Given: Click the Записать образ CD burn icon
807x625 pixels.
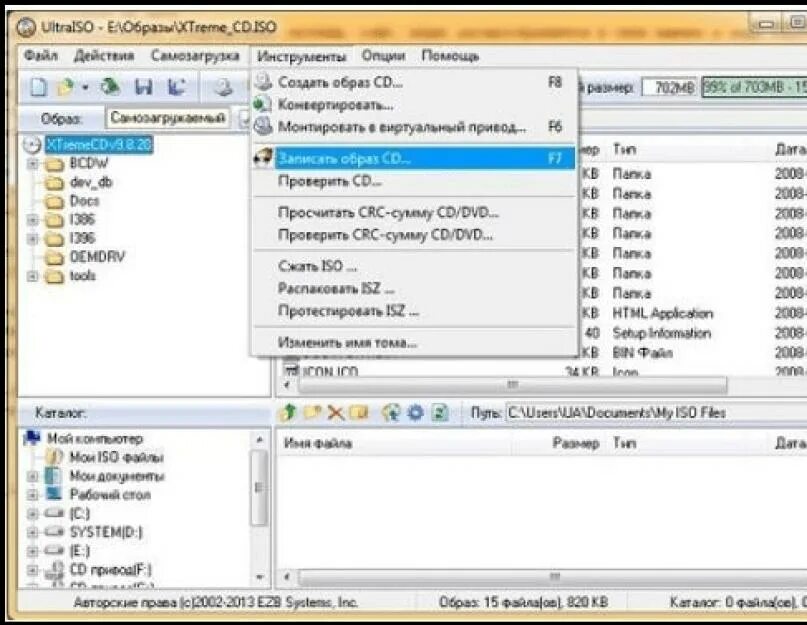Looking at the screenshot, I should pyautogui.click(x=264, y=158).
